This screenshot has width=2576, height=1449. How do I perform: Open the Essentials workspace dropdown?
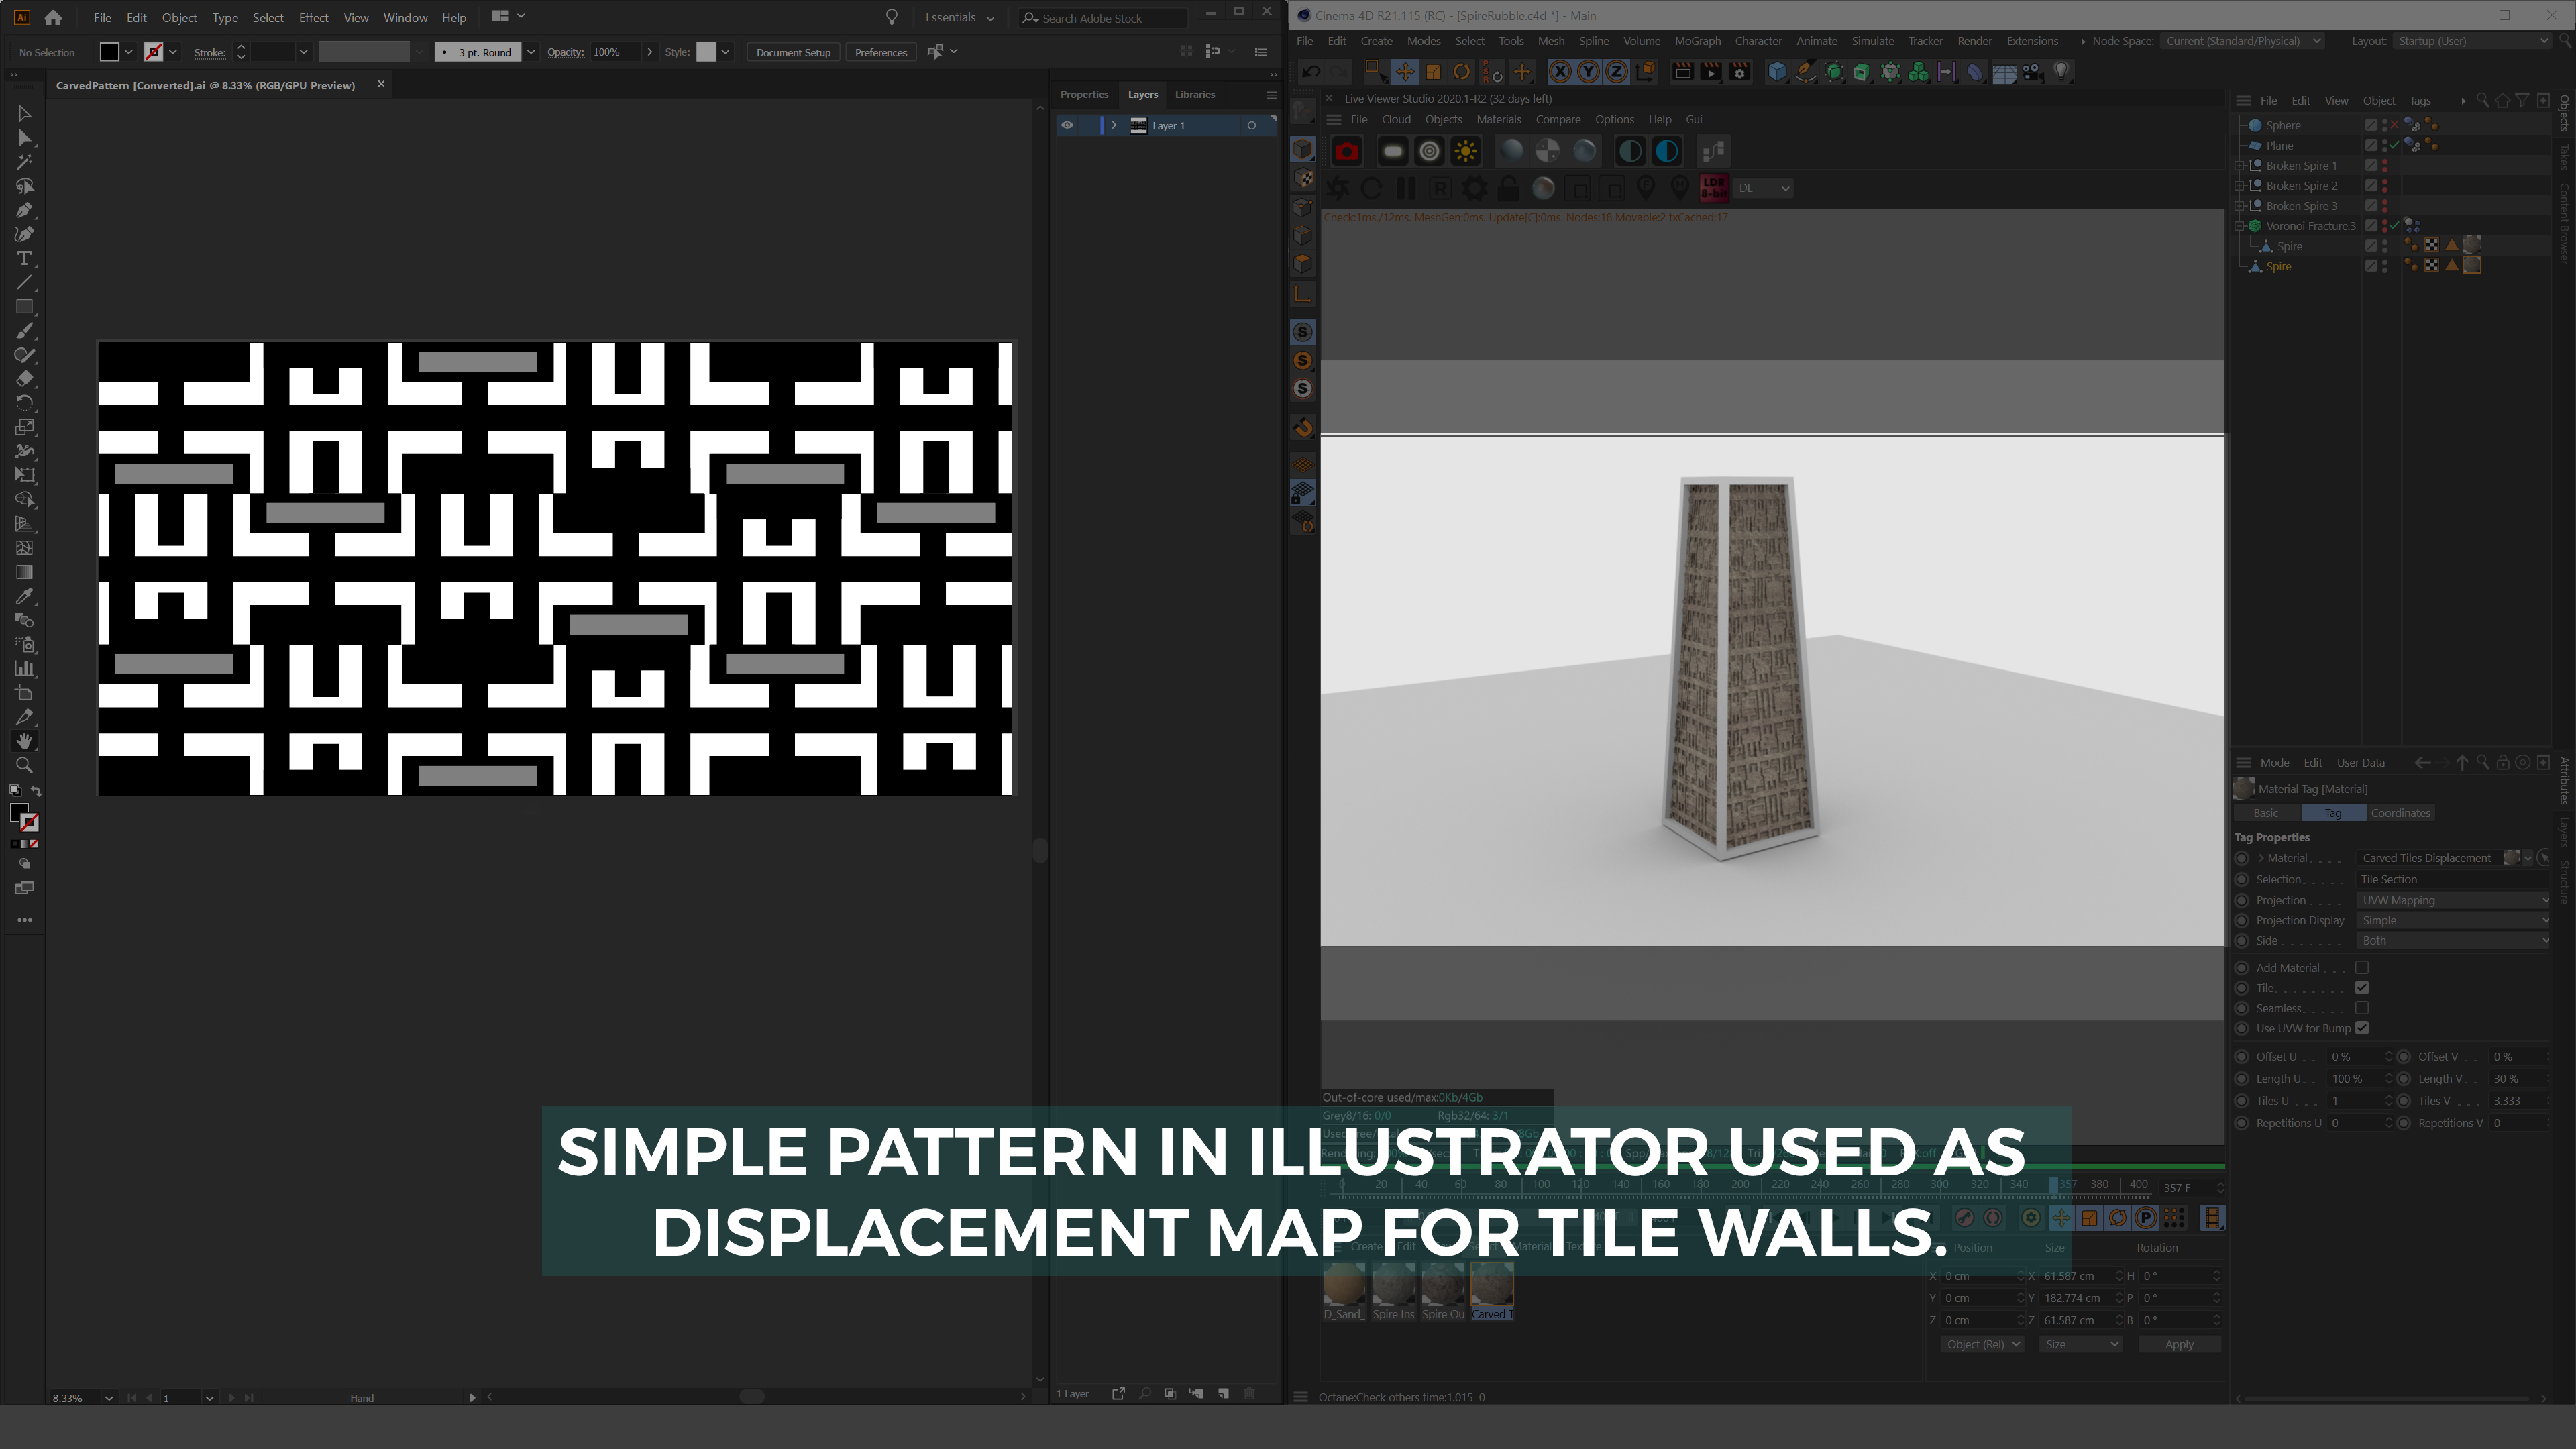pos(959,17)
